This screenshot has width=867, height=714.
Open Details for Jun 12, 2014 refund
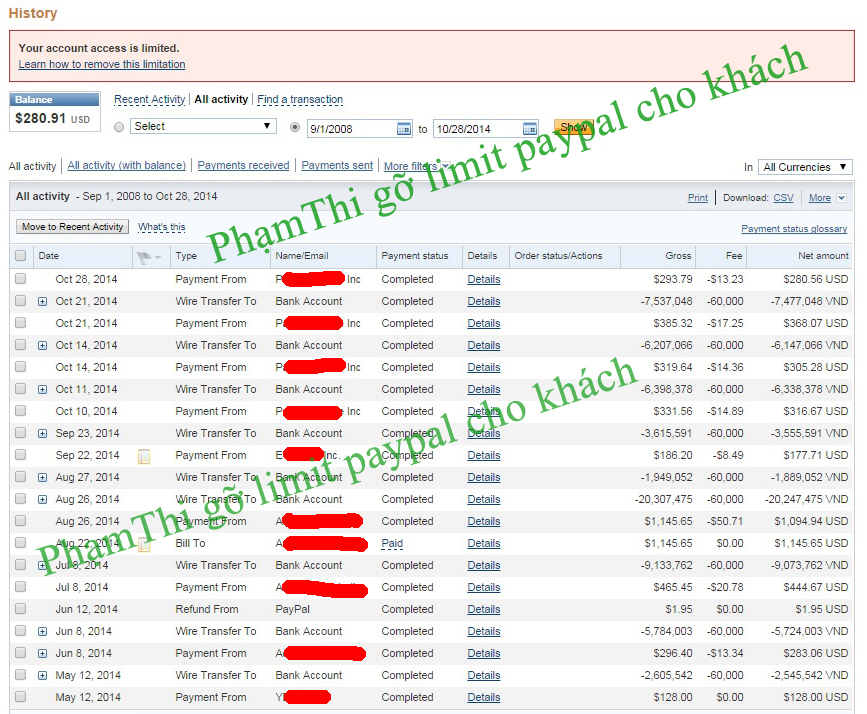click(x=484, y=609)
